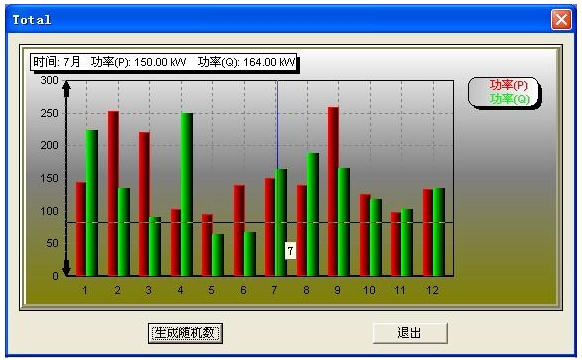Click the green bar for month 1
This screenshot has width=582, height=360.
[x=92, y=203]
